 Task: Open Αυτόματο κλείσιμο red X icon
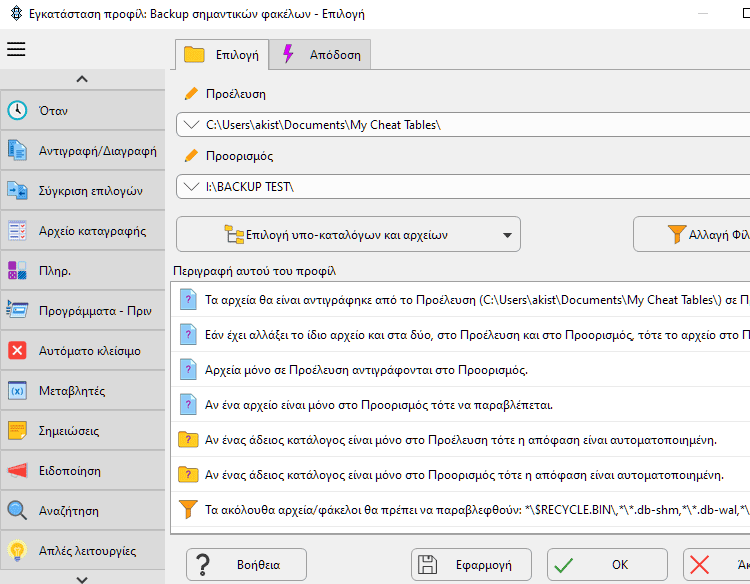pos(17,351)
